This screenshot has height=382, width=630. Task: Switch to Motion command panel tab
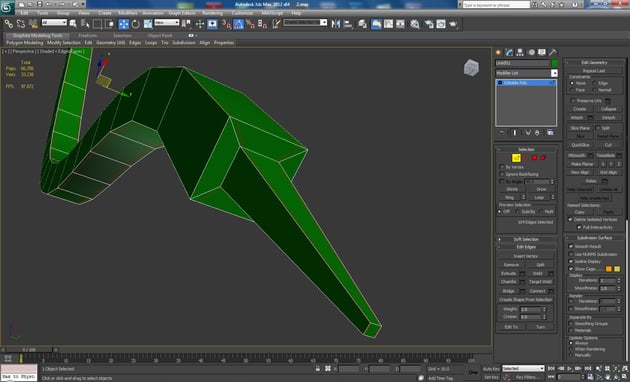[531, 52]
